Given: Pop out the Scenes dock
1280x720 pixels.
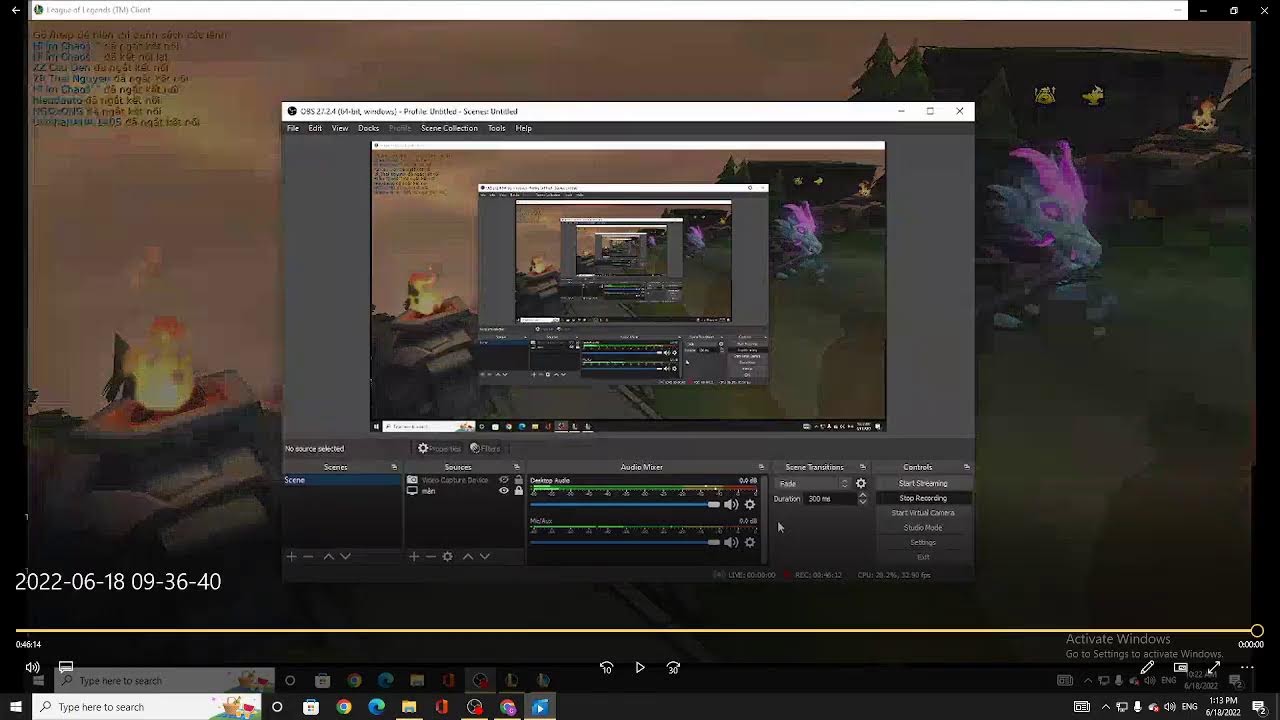Looking at the screenshot, I should point(394,467).
